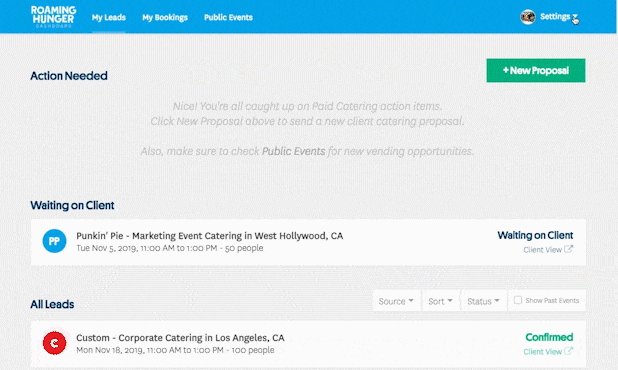
Task: Click external link icon beside Punkin' Pie Client View
Action: (568, 249)
